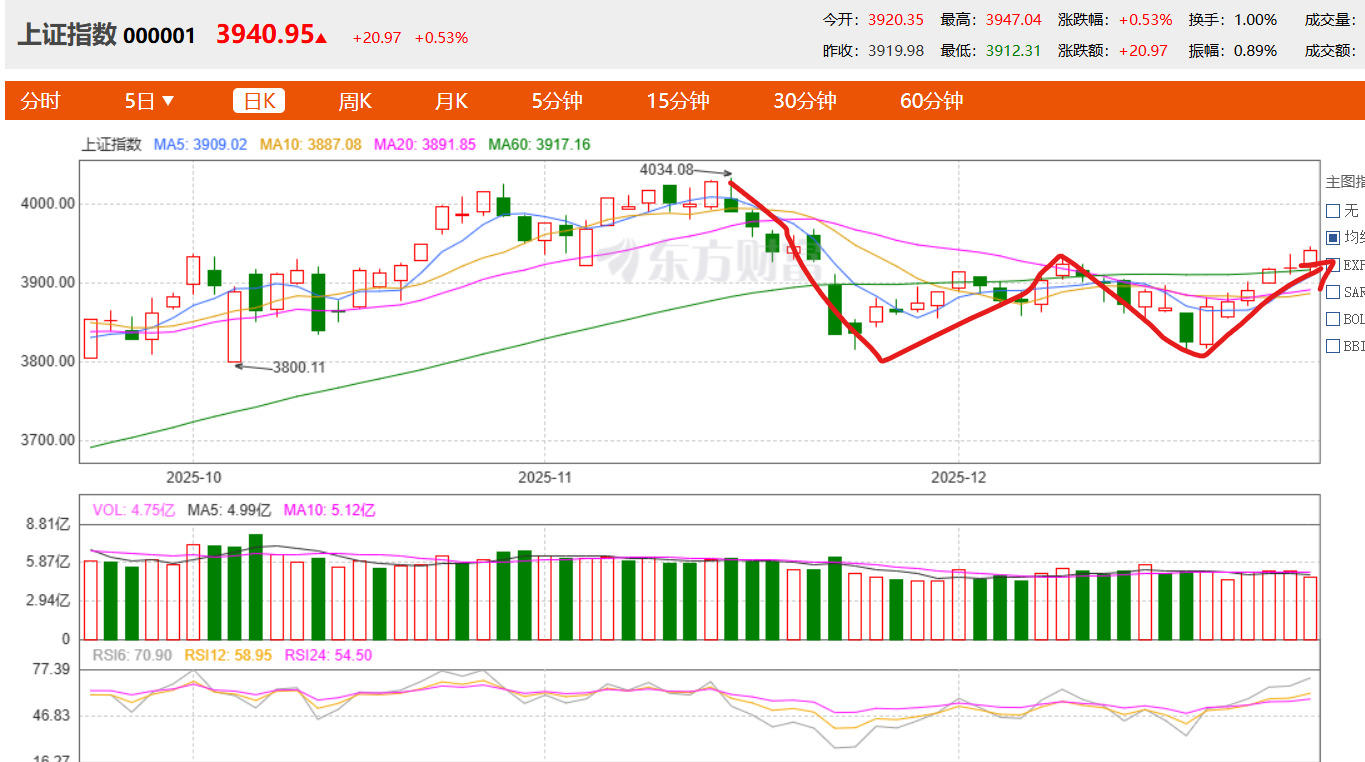
Task: Click the 最高 value 3947.04
Action: 1013,19
